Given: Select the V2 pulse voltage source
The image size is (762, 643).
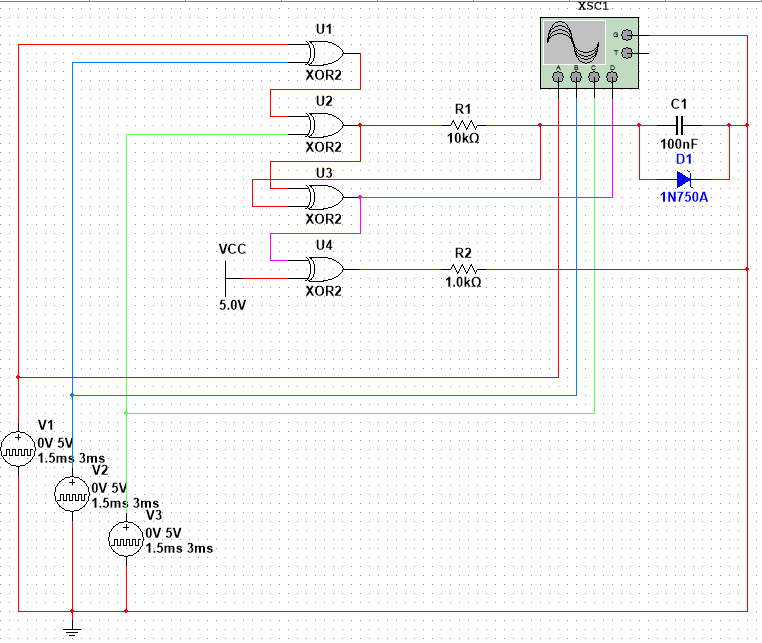Looking at the screenshot, I should pyautogui.click(x=72, y=494).
